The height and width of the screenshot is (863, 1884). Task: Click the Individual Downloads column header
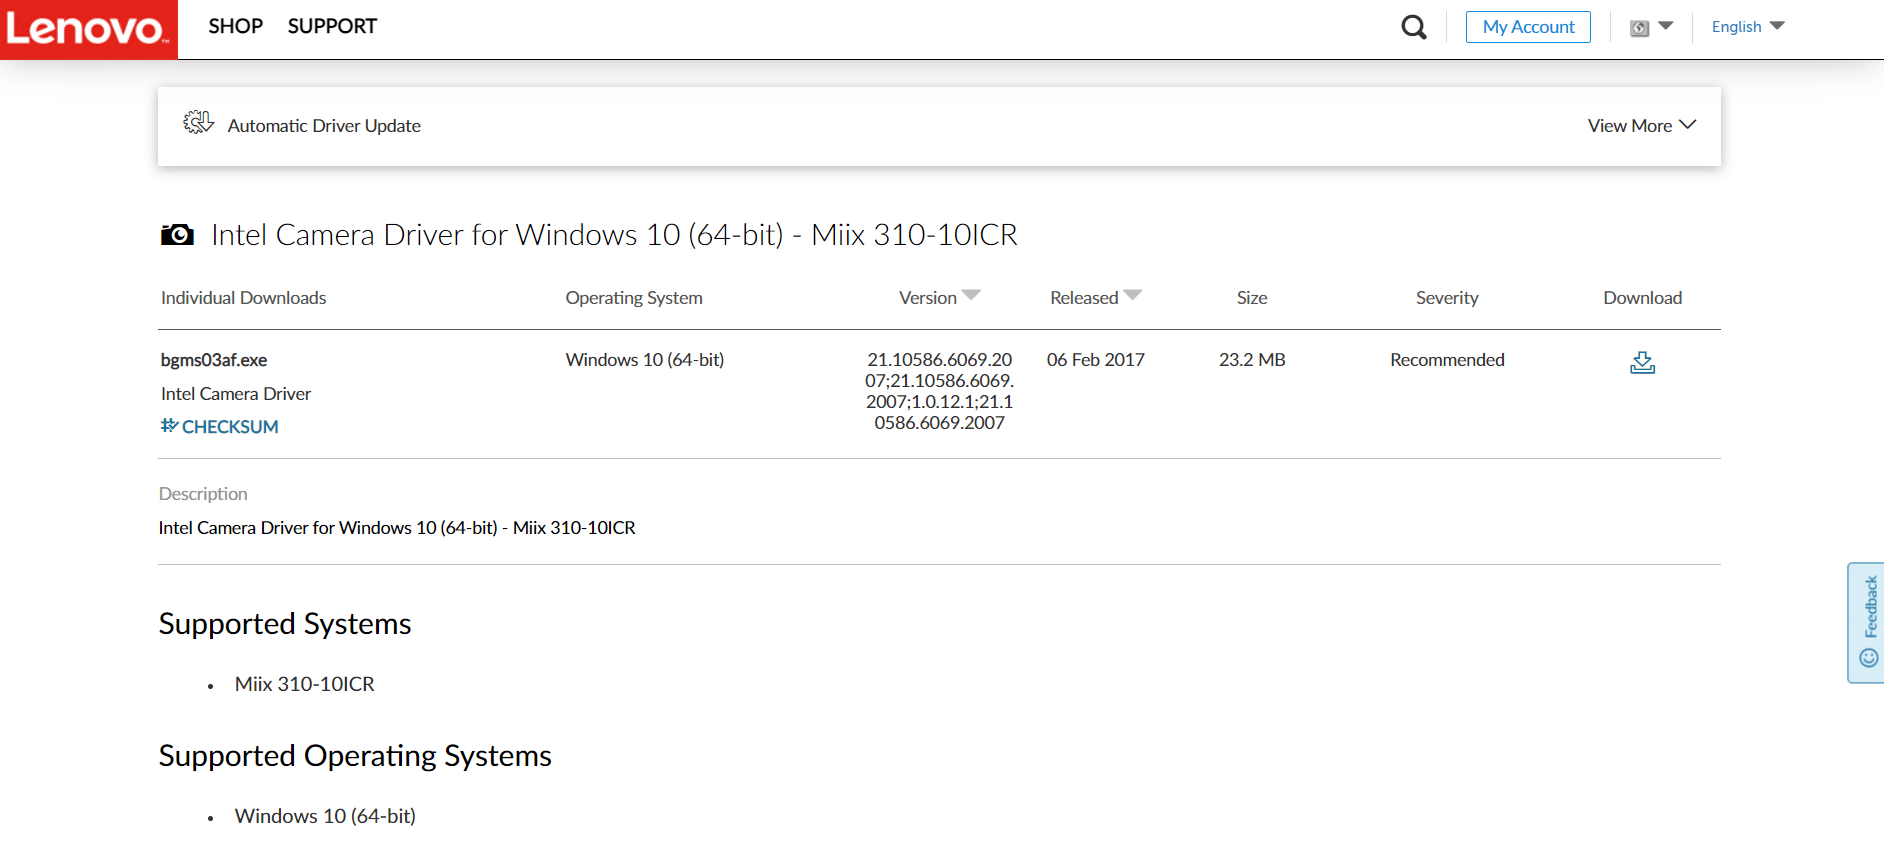coord(243,298)
